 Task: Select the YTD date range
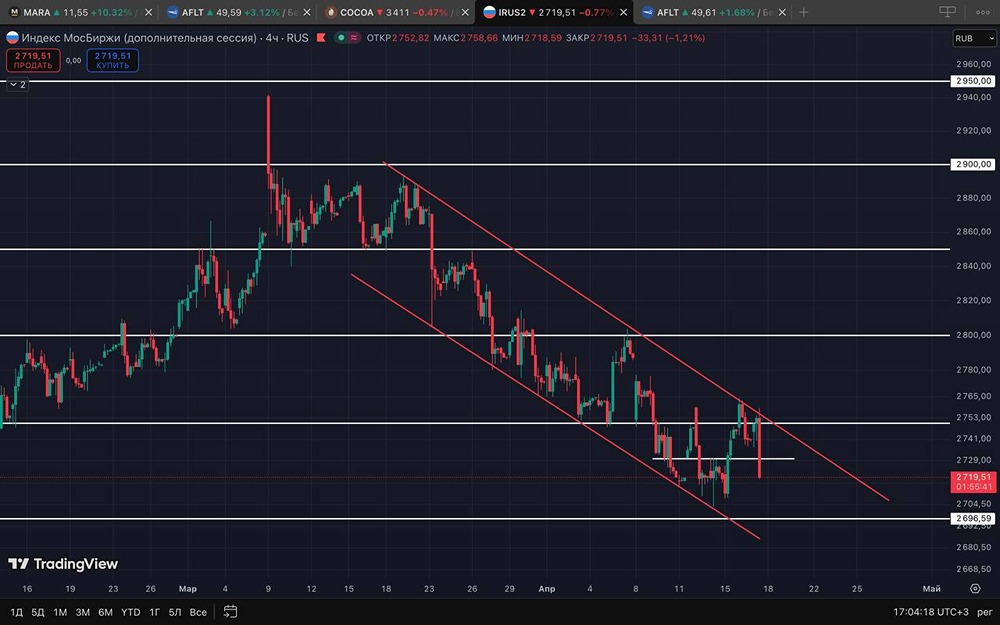pos(131,612)
